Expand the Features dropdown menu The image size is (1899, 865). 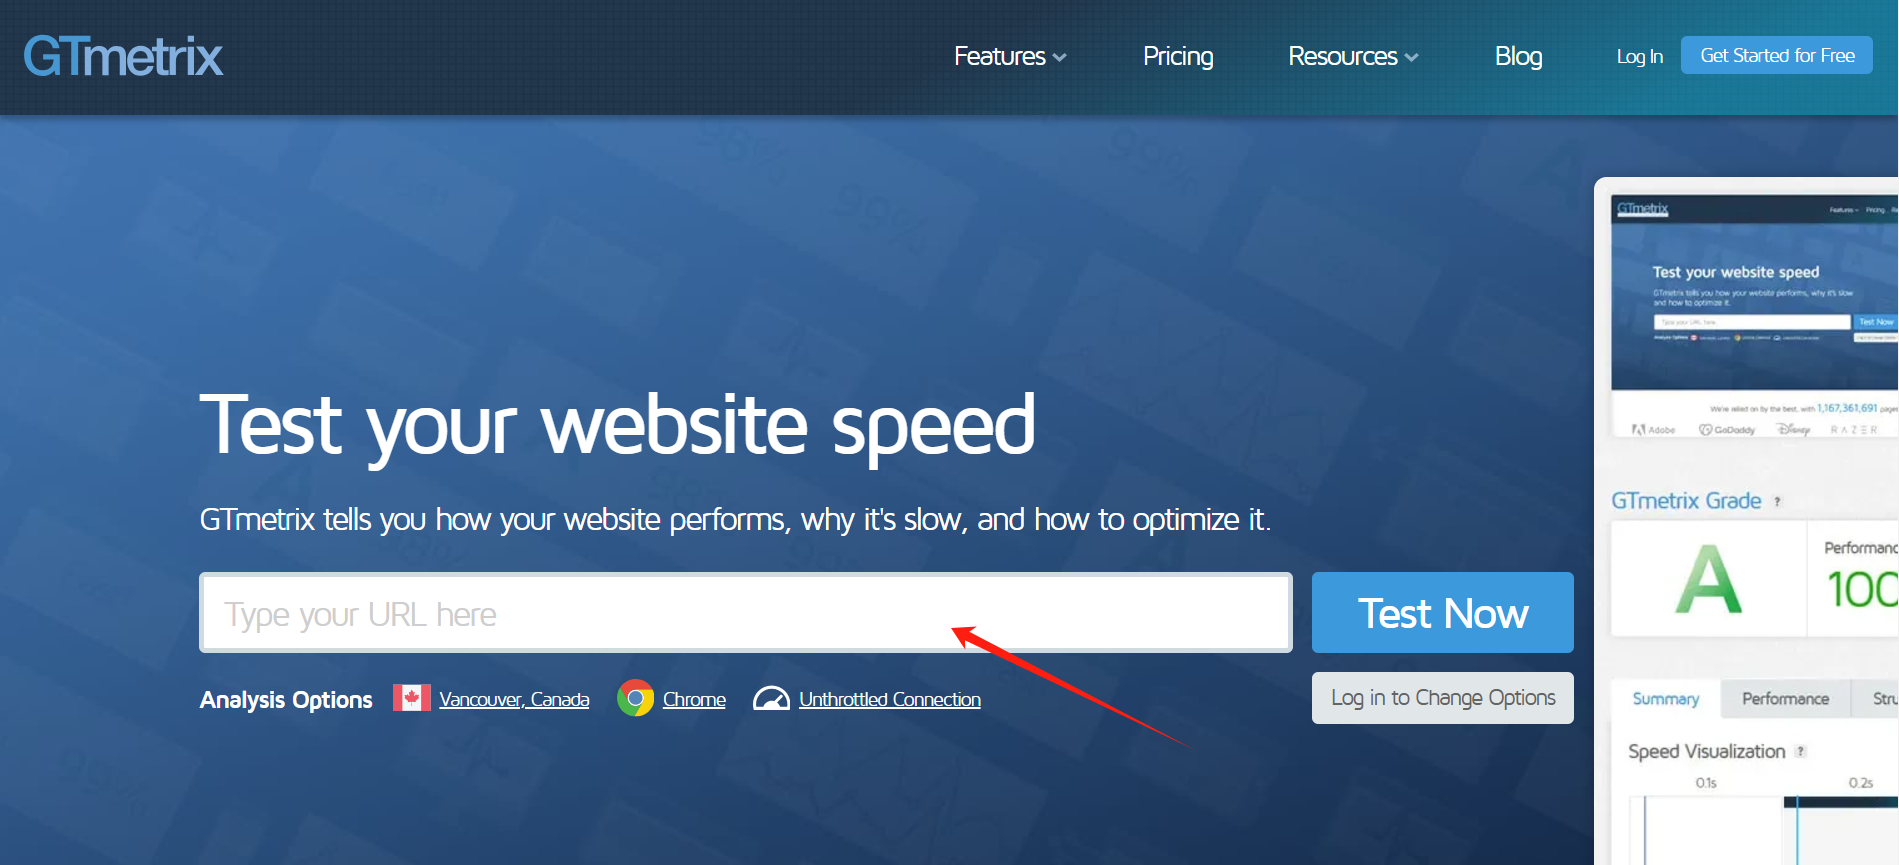1010,56
